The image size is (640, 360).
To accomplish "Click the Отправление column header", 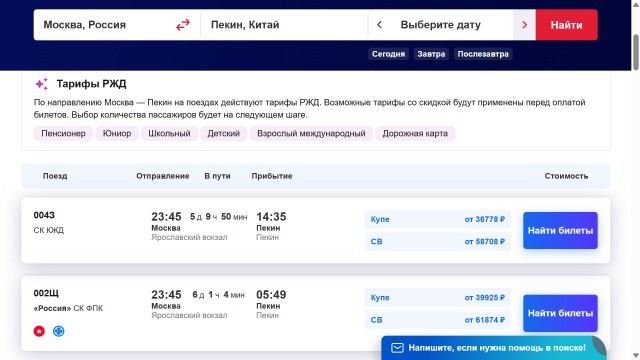I will (x=162, y=176).
